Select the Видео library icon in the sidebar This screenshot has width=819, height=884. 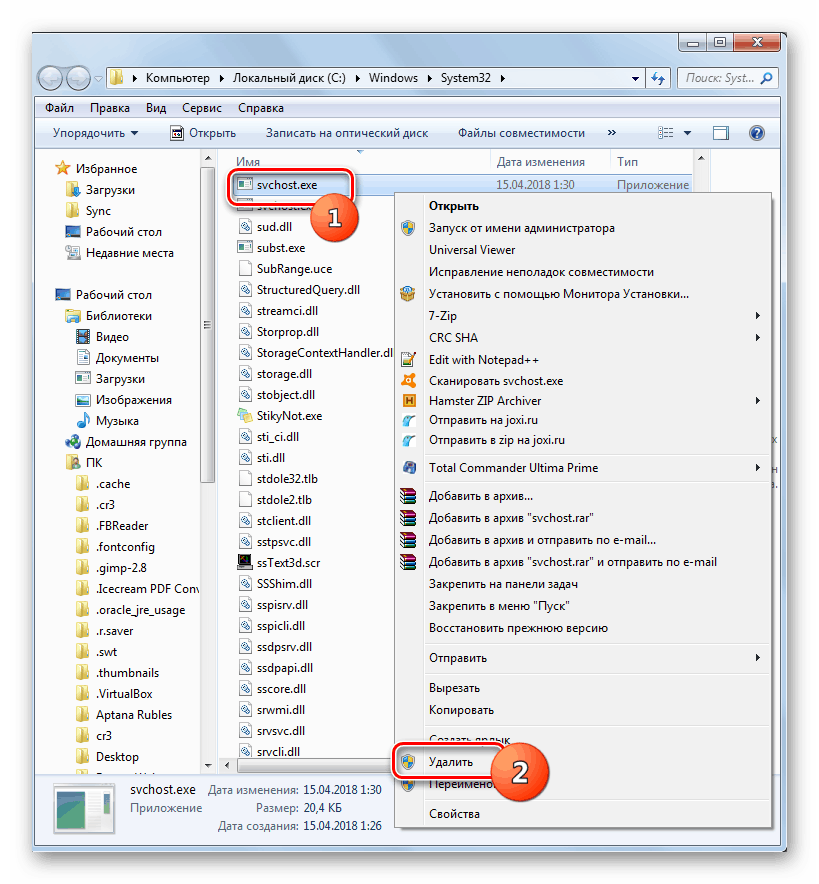(82, 336)
